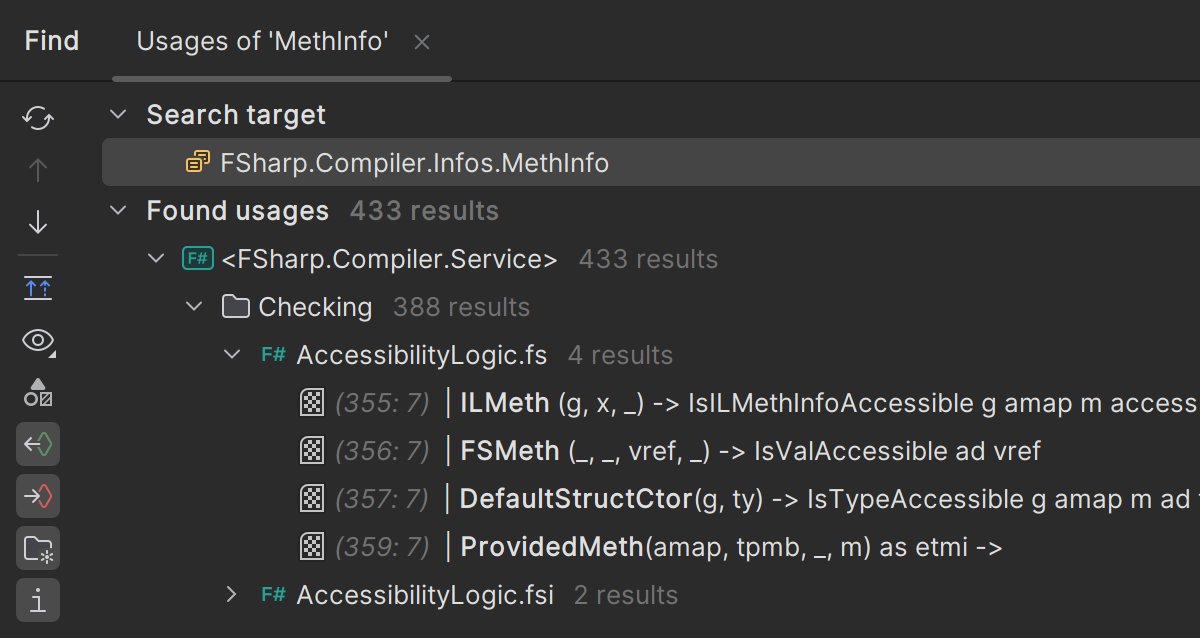The height and width of the screenshot is (638, 1200).
Task: Close the Usages of 'MethInfo' tab
Action: [x=422, y=42]
